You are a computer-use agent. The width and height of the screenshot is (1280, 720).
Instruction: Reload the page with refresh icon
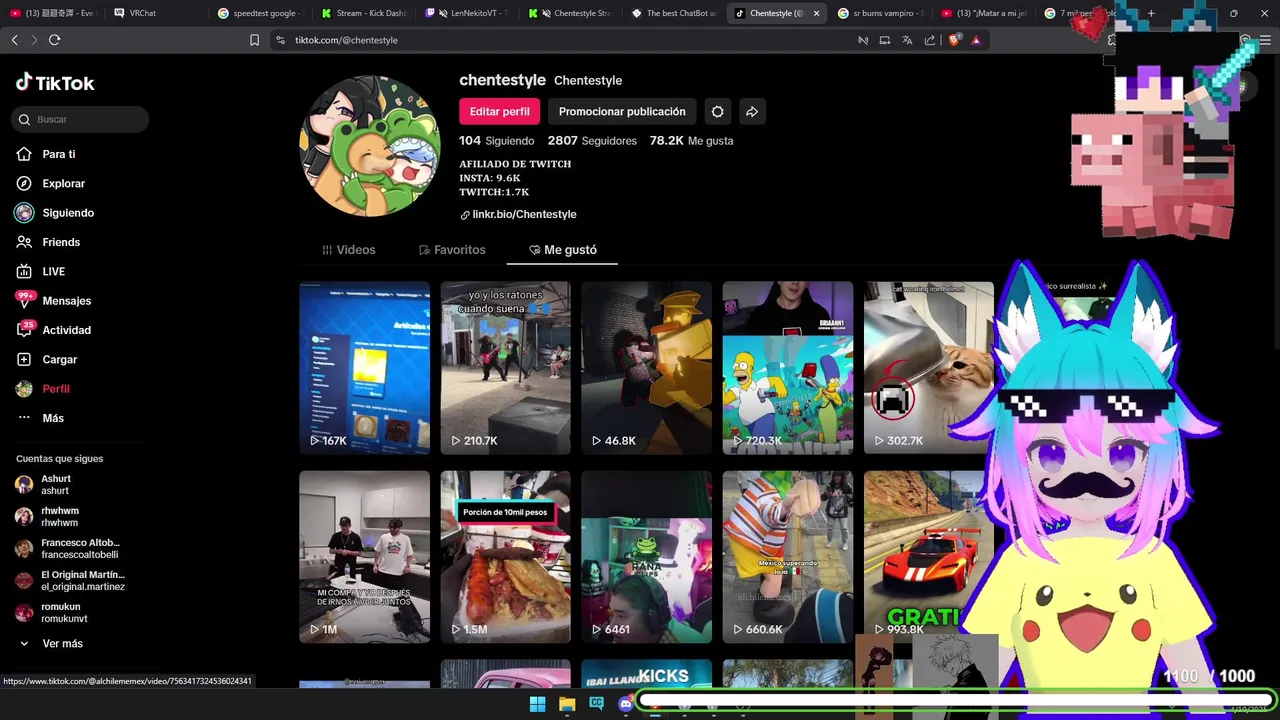point(54,40)
